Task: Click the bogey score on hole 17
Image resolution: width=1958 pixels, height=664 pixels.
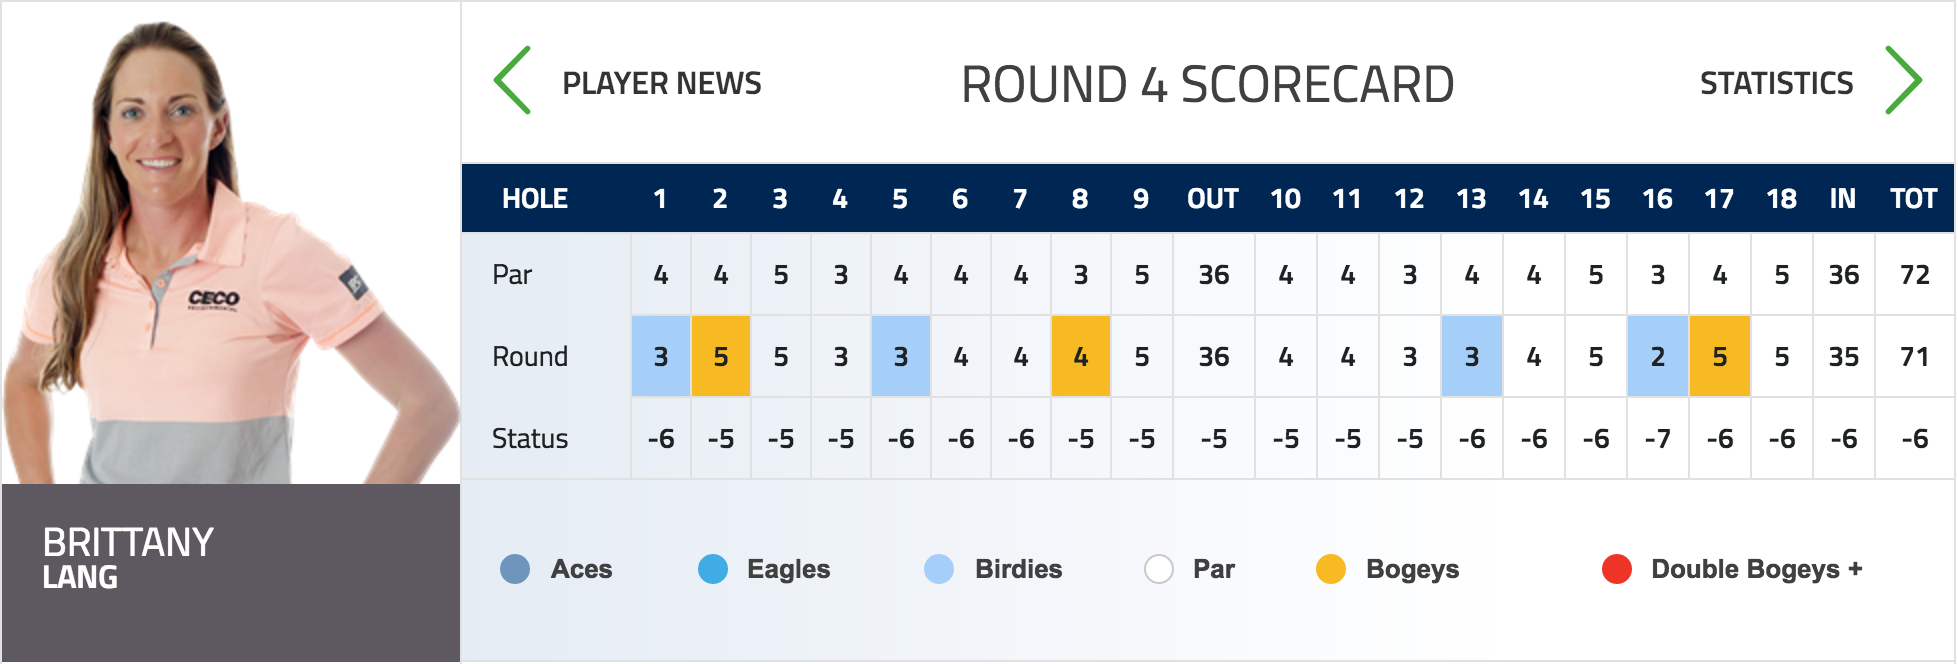Action: [1720, 356]
